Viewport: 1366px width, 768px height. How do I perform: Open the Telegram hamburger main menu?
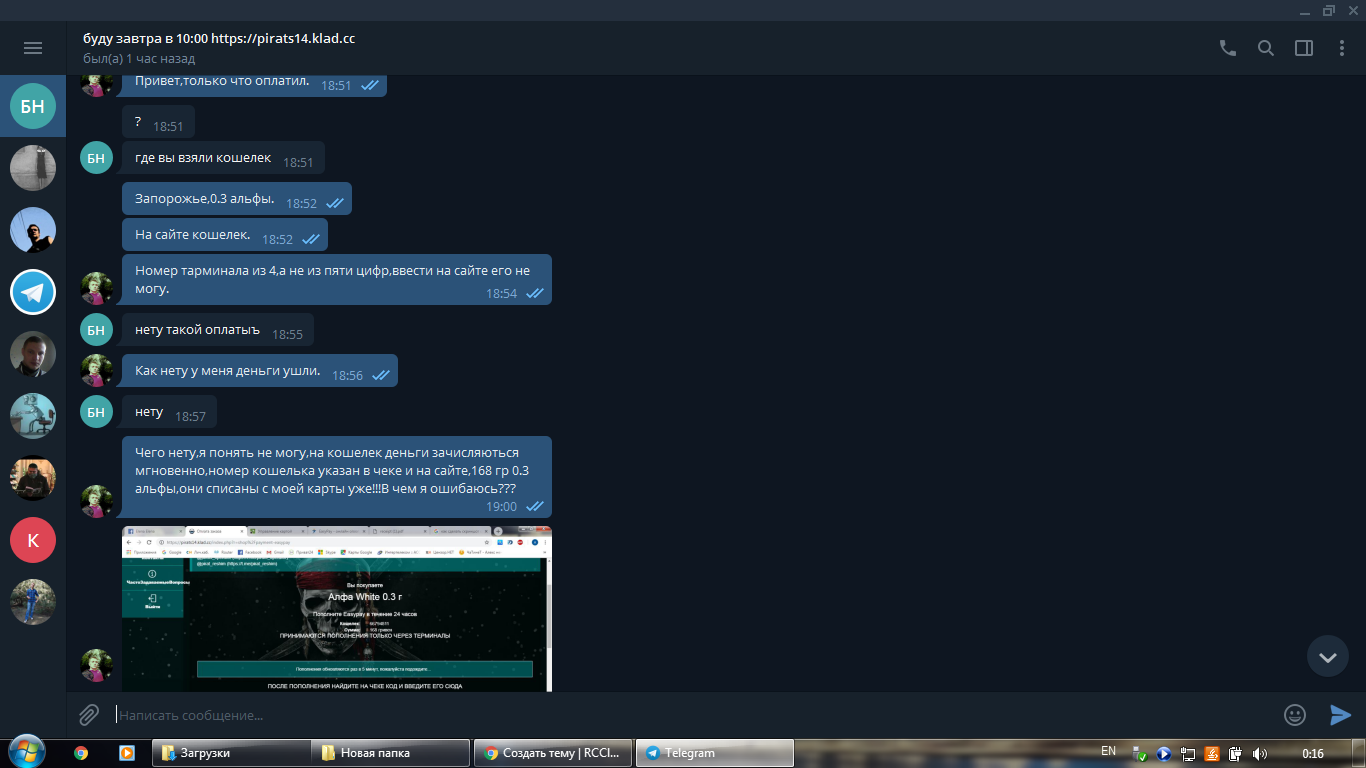coord(33,48)
